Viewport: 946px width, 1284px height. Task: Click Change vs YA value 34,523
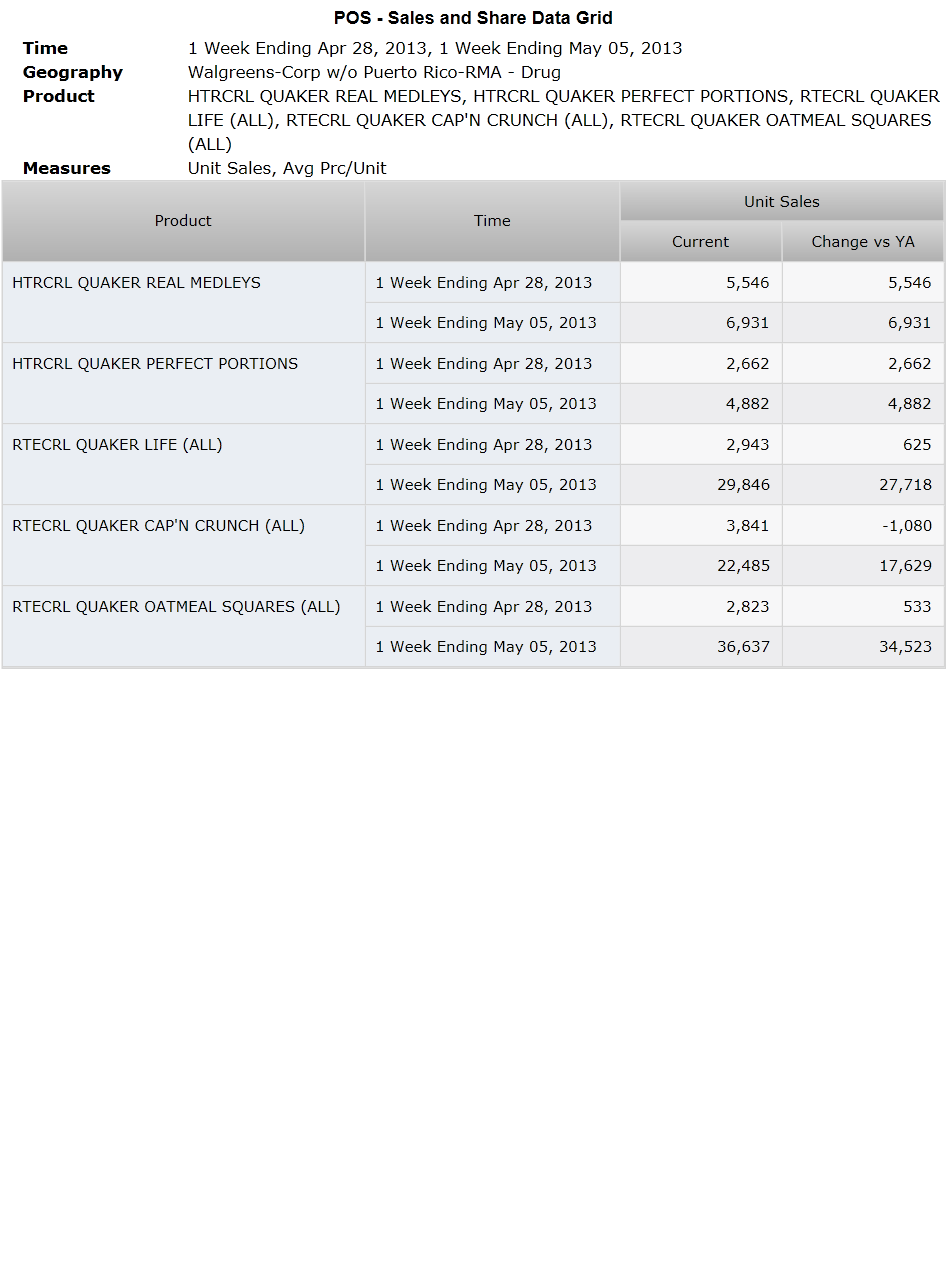coord(863,647)
